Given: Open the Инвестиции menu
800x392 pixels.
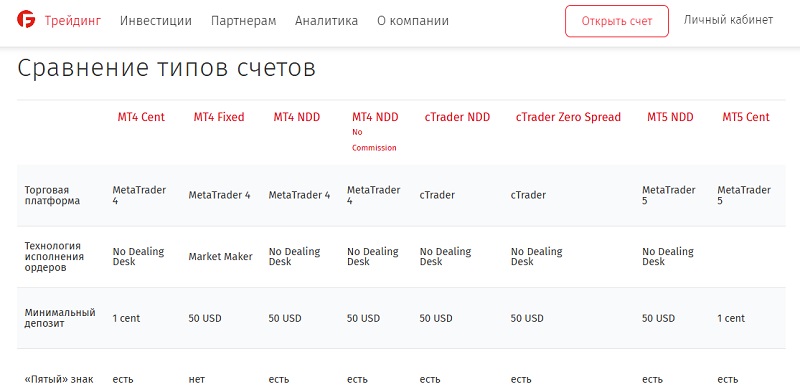Looking at the screenshot, I should coord(156,21).
